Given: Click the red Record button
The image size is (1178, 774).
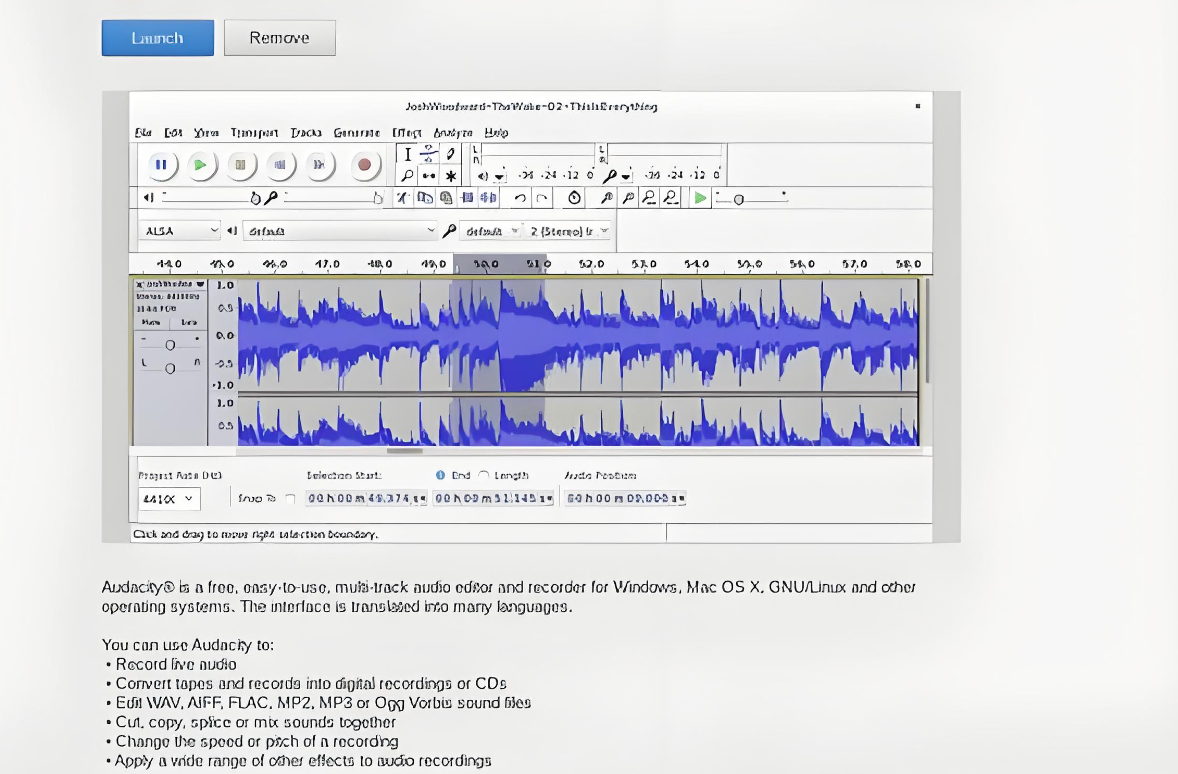Looking at the screenshot, I should pos(364,165).
